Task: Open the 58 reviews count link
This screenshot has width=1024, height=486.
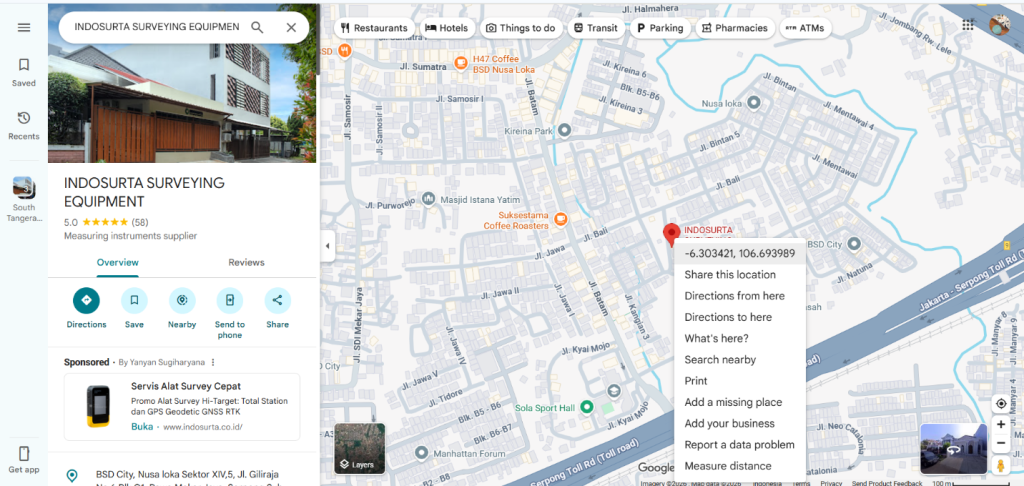Action: 140,222
